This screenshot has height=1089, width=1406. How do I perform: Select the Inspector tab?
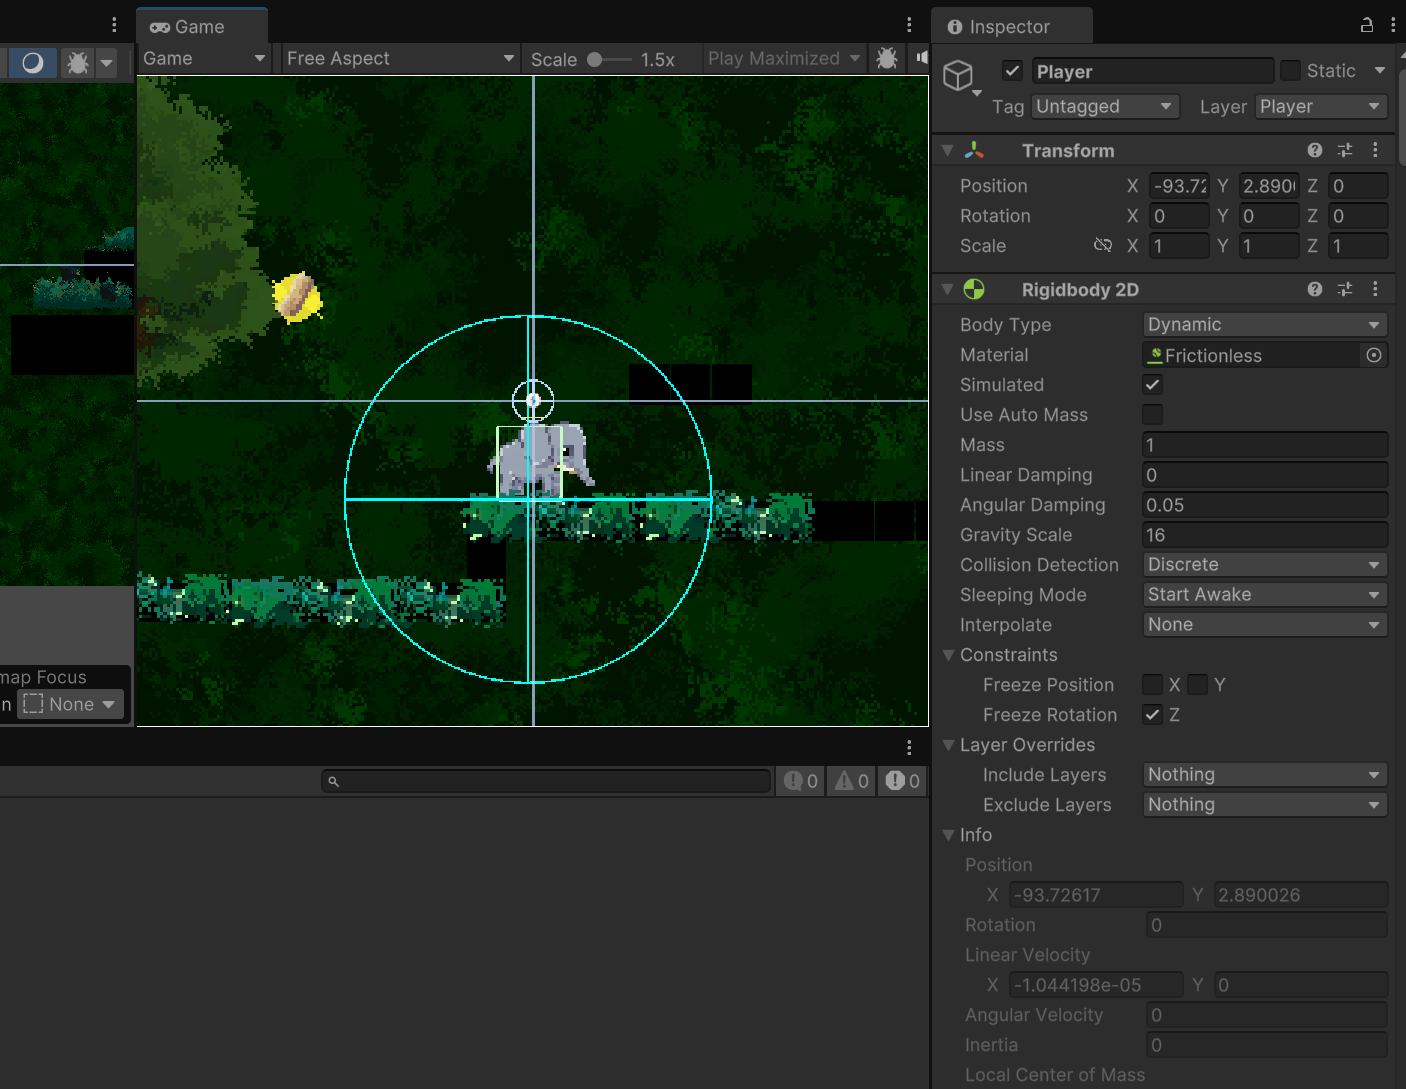1000,27
